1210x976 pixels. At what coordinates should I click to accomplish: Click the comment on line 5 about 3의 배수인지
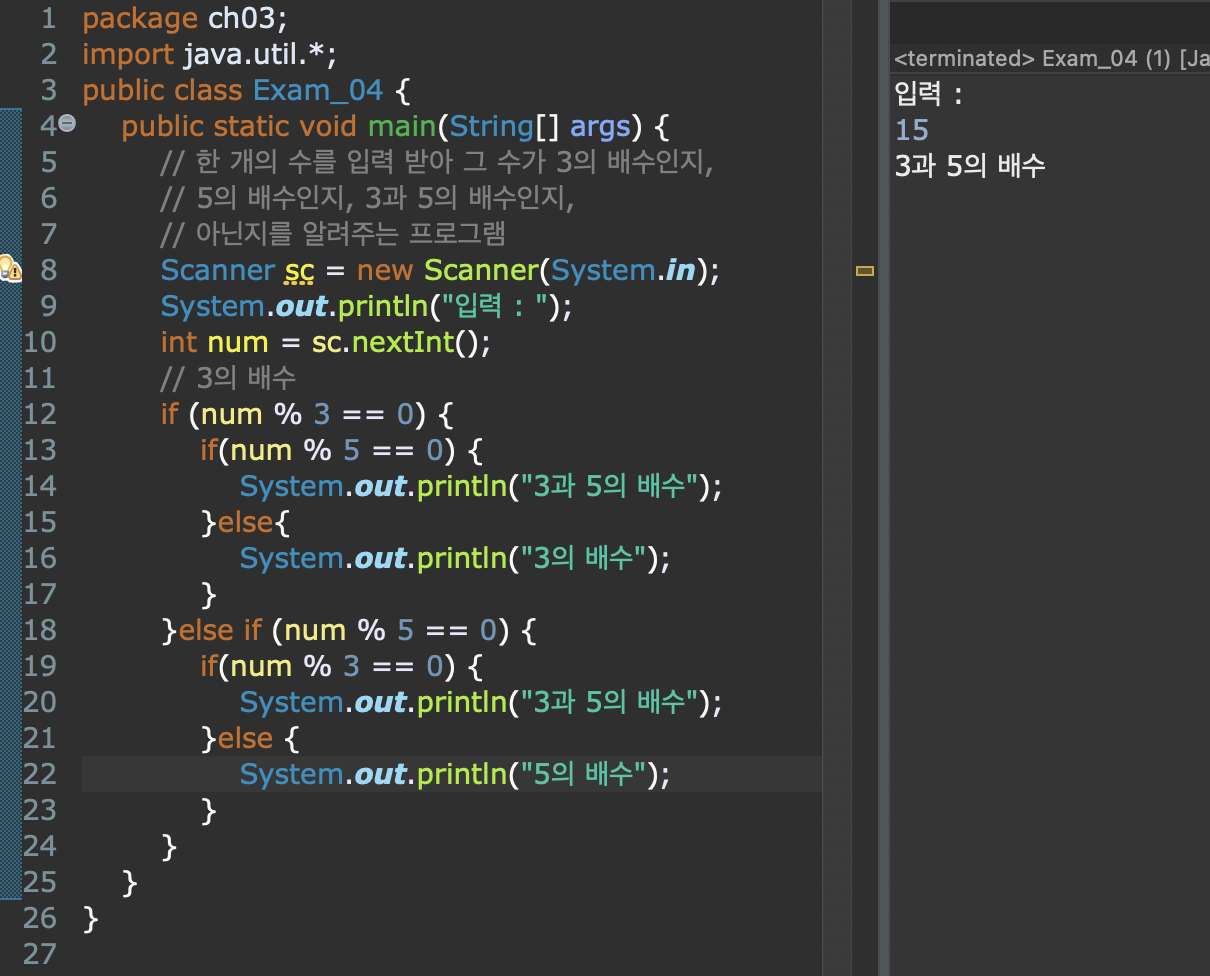coord(437,162)
